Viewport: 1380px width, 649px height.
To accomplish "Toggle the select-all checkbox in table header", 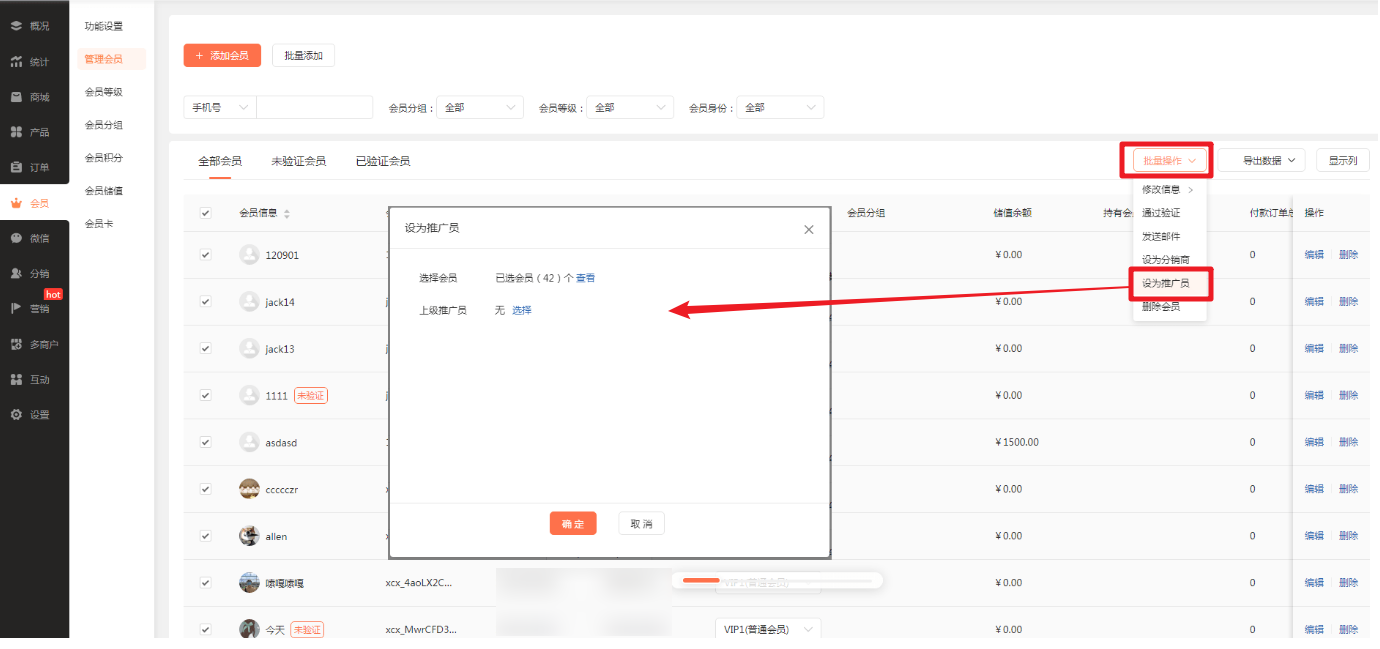I will pos(206,213).
